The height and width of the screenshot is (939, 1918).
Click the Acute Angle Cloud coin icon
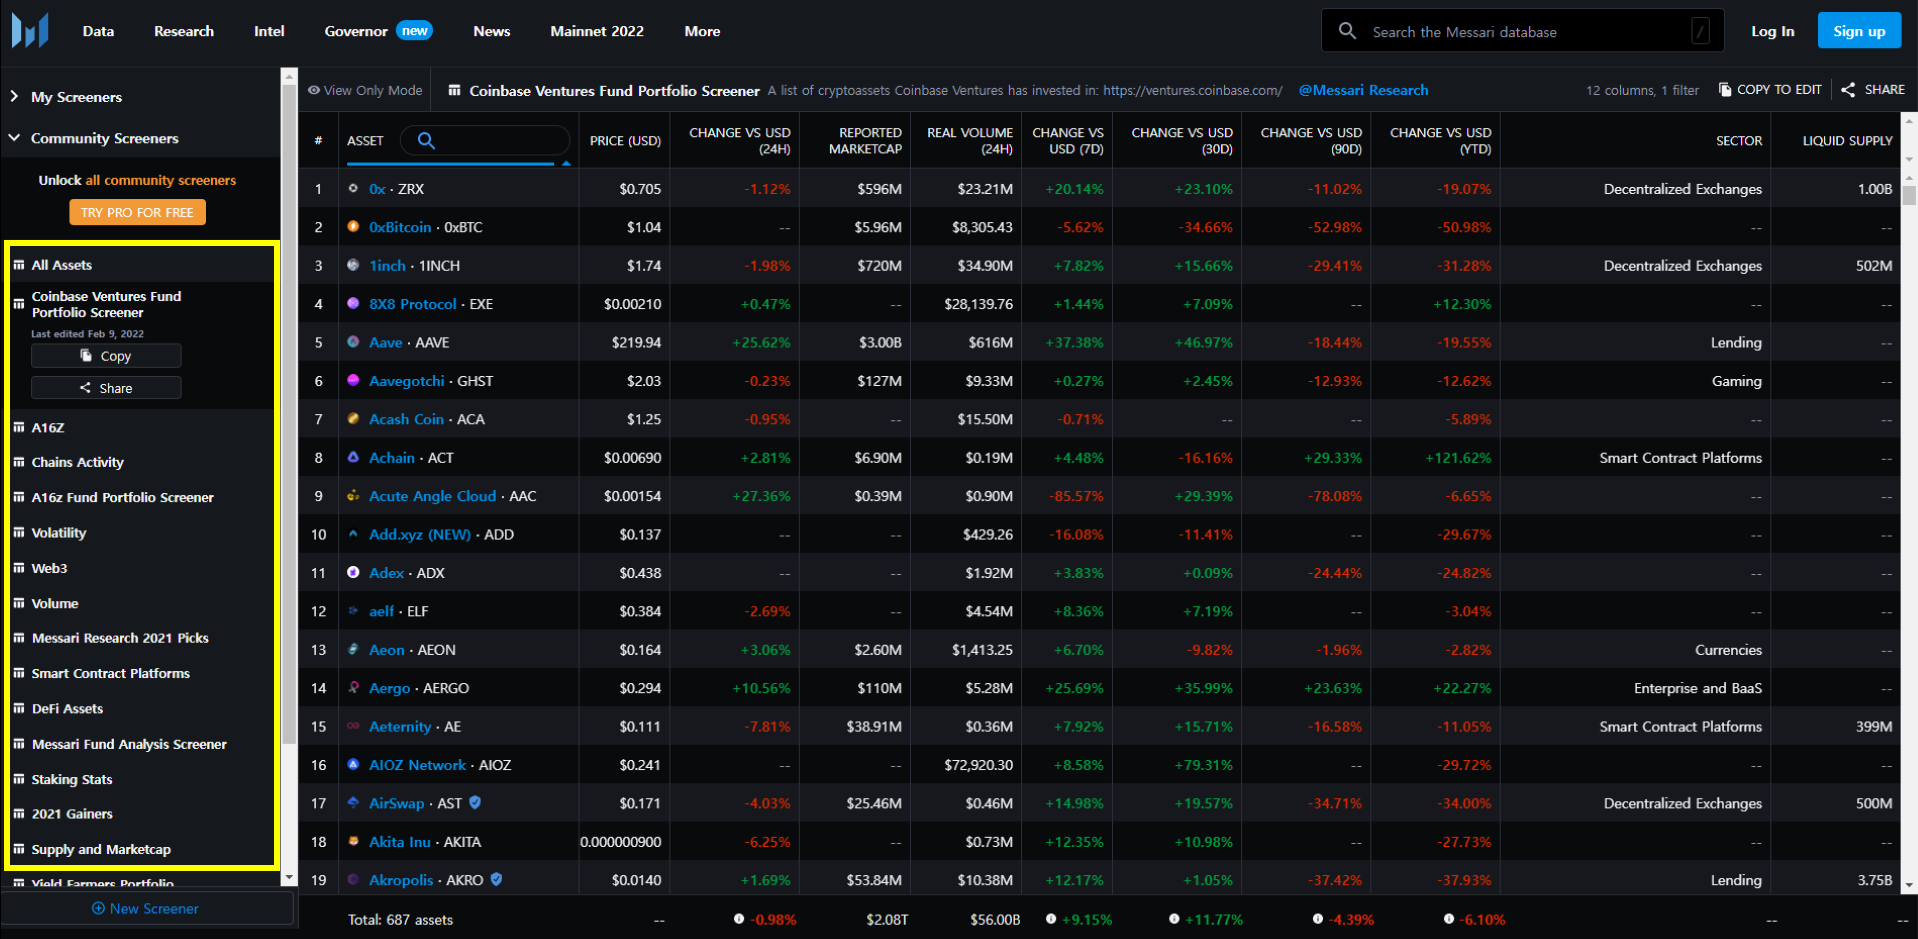coord(353,495)
